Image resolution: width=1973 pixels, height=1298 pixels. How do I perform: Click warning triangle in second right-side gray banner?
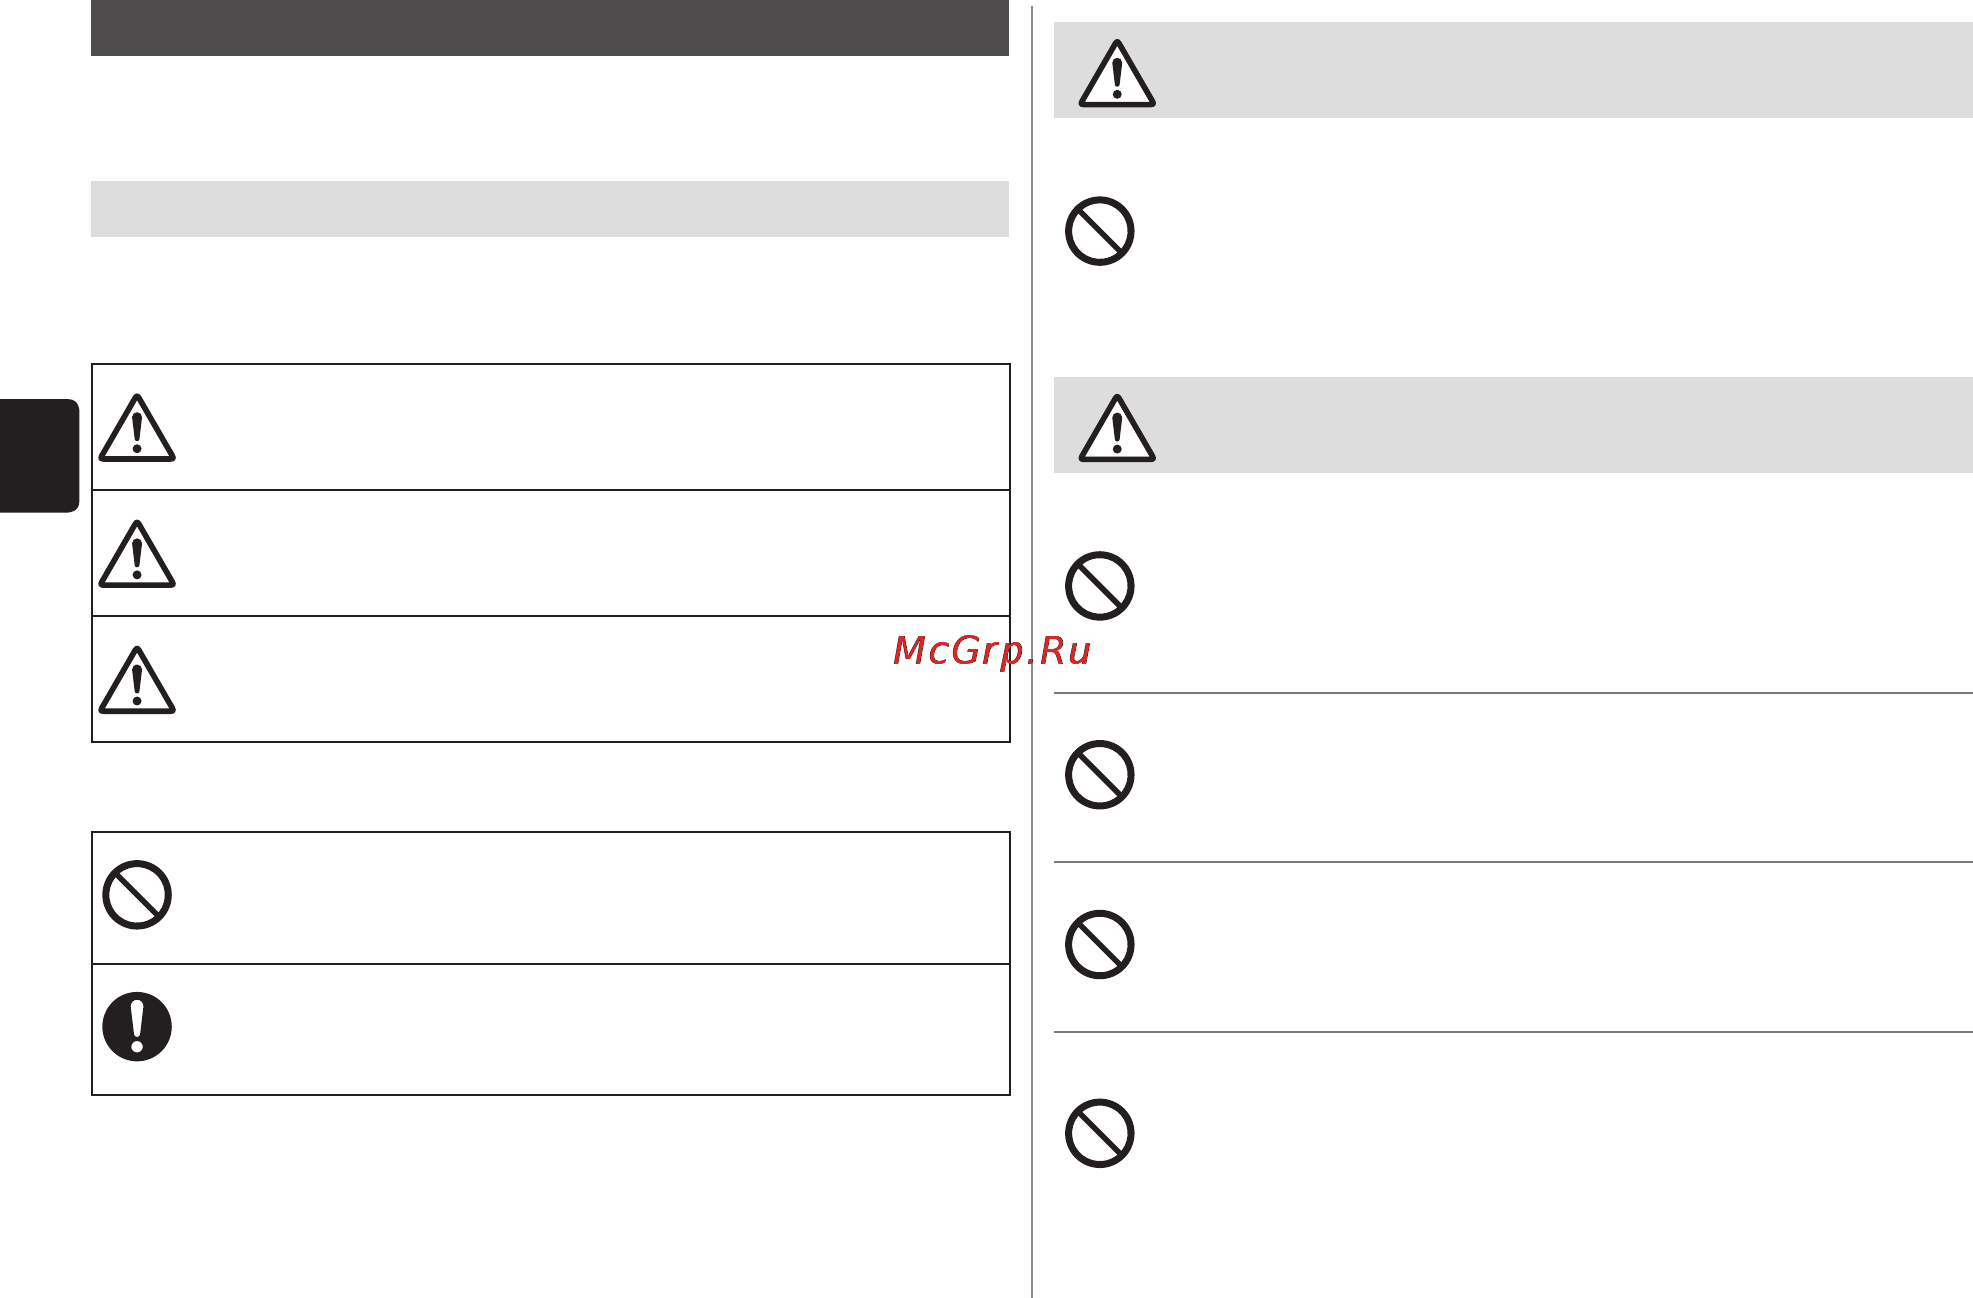coord(1117,429)
